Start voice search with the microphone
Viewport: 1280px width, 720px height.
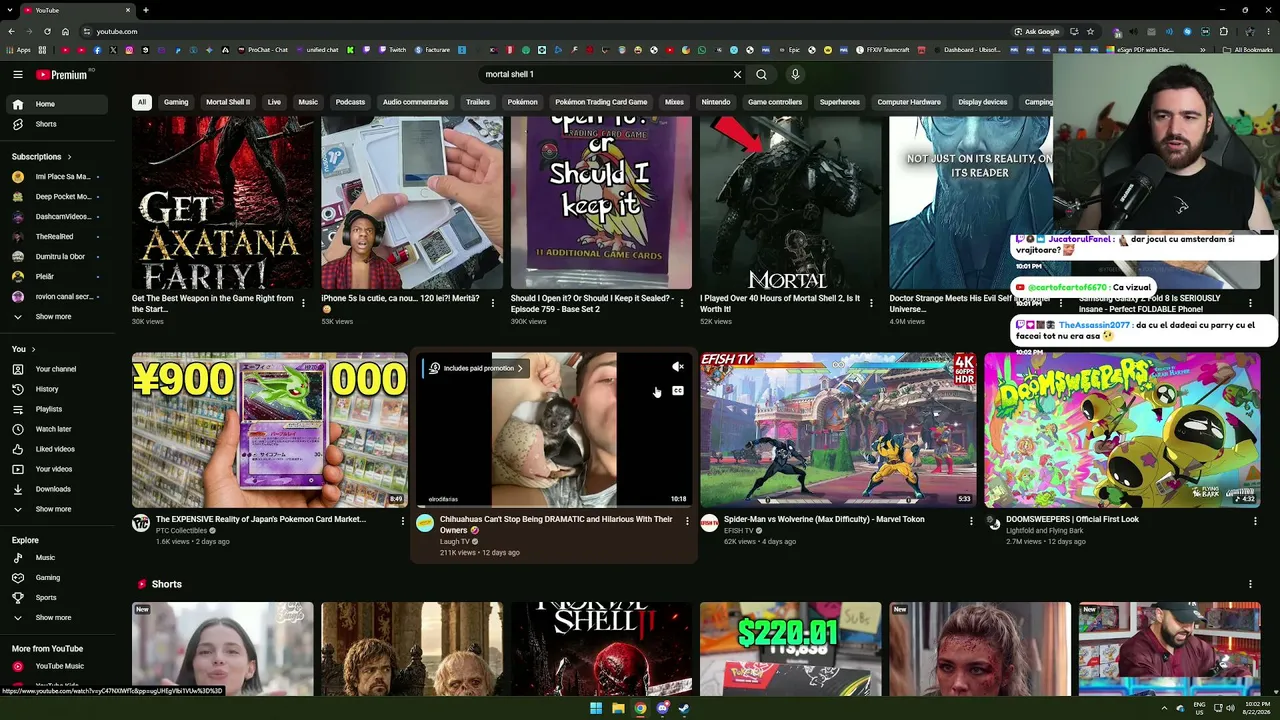(x=795, y=74)
